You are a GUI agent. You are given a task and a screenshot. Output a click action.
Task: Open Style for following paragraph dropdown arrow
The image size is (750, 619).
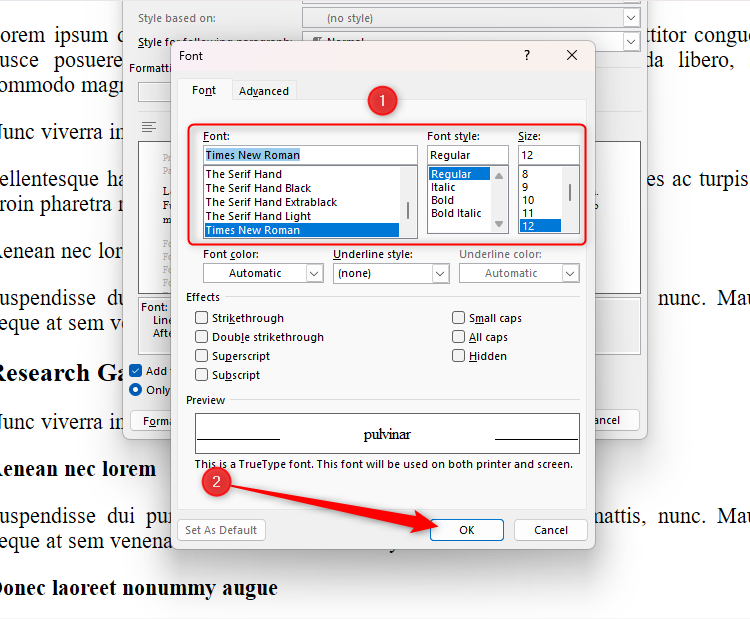click(631, 42)
